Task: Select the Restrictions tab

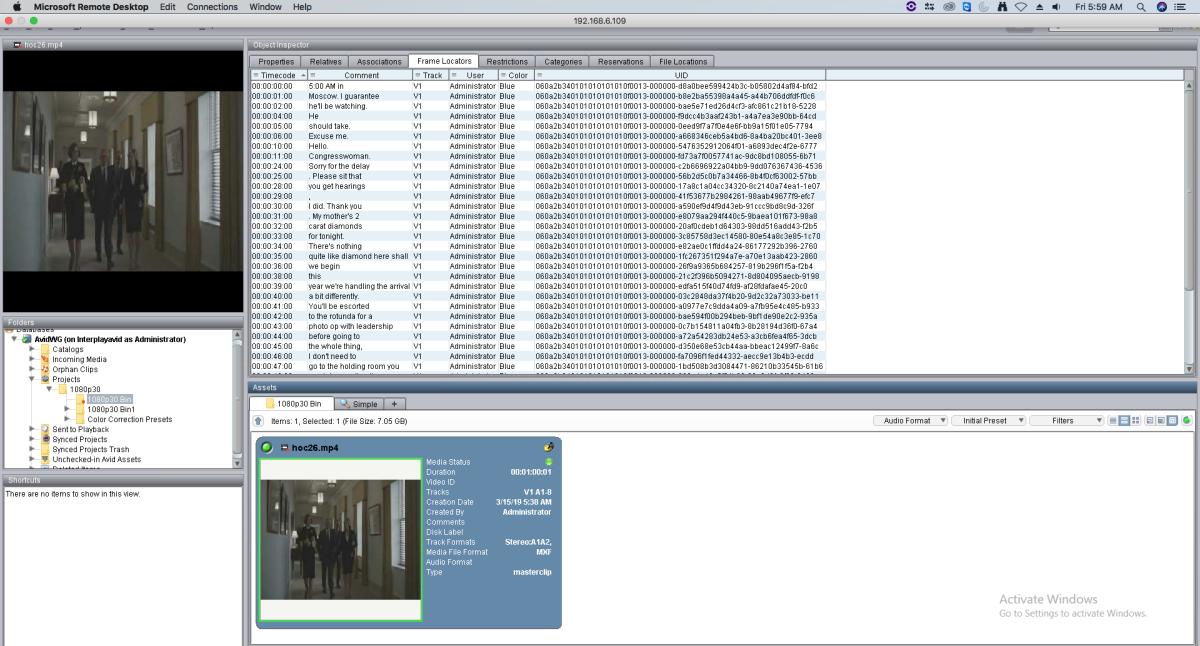Action: [x=507, y=62]
